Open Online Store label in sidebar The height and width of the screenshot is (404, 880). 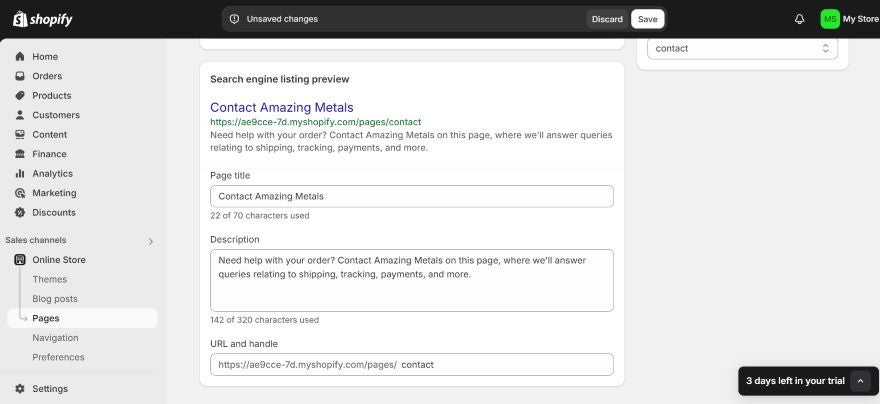click(59, 260)
